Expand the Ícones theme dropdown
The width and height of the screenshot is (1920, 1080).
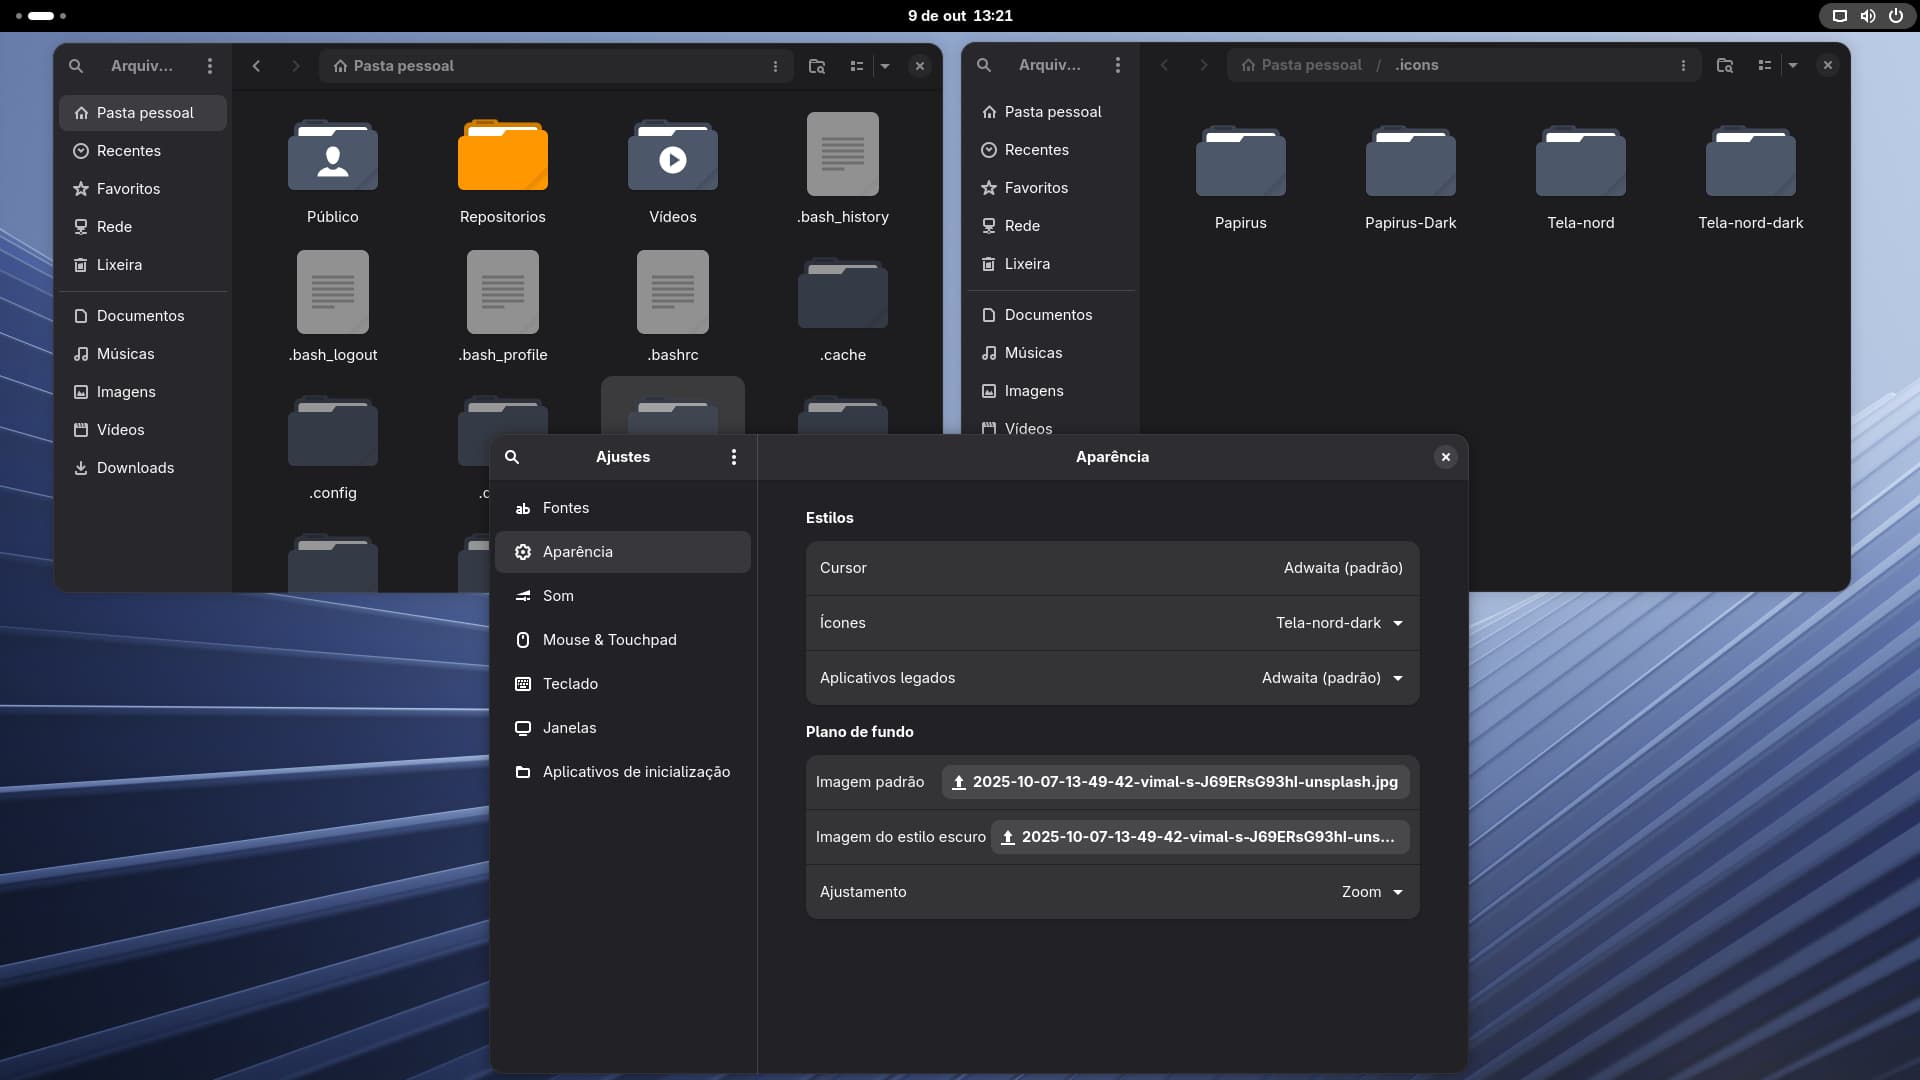[1339, 623]
